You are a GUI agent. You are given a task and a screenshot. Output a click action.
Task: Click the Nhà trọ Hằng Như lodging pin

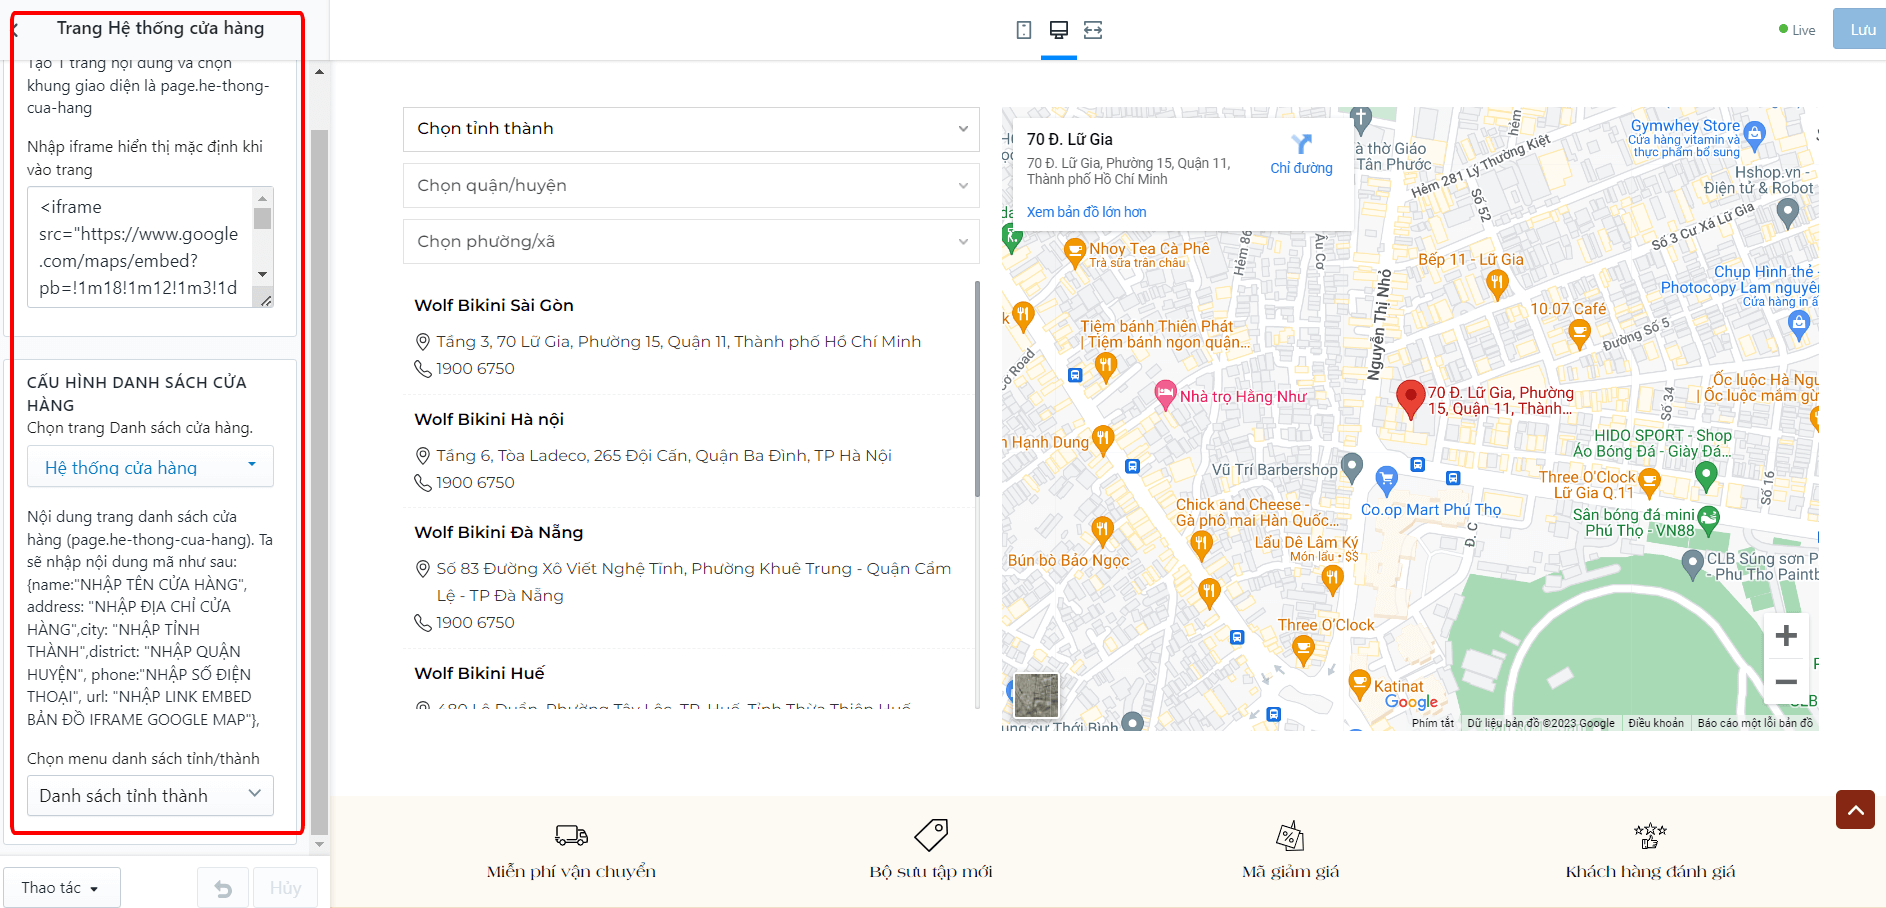(1165, 394)
